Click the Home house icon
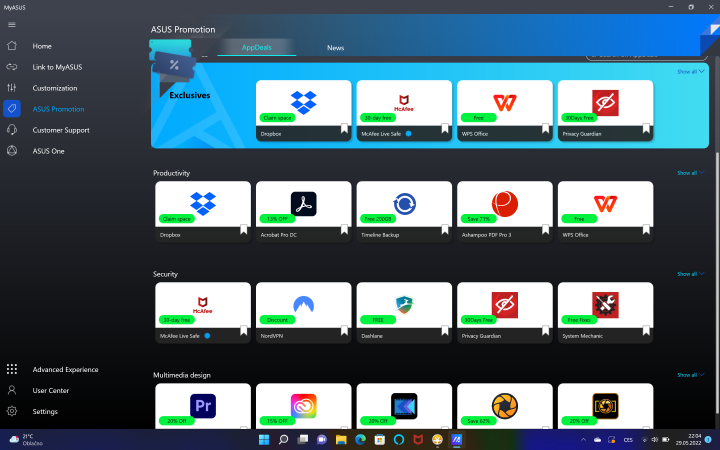The width and height of the screenshot is (720, 450). click(x=12, y=45)
